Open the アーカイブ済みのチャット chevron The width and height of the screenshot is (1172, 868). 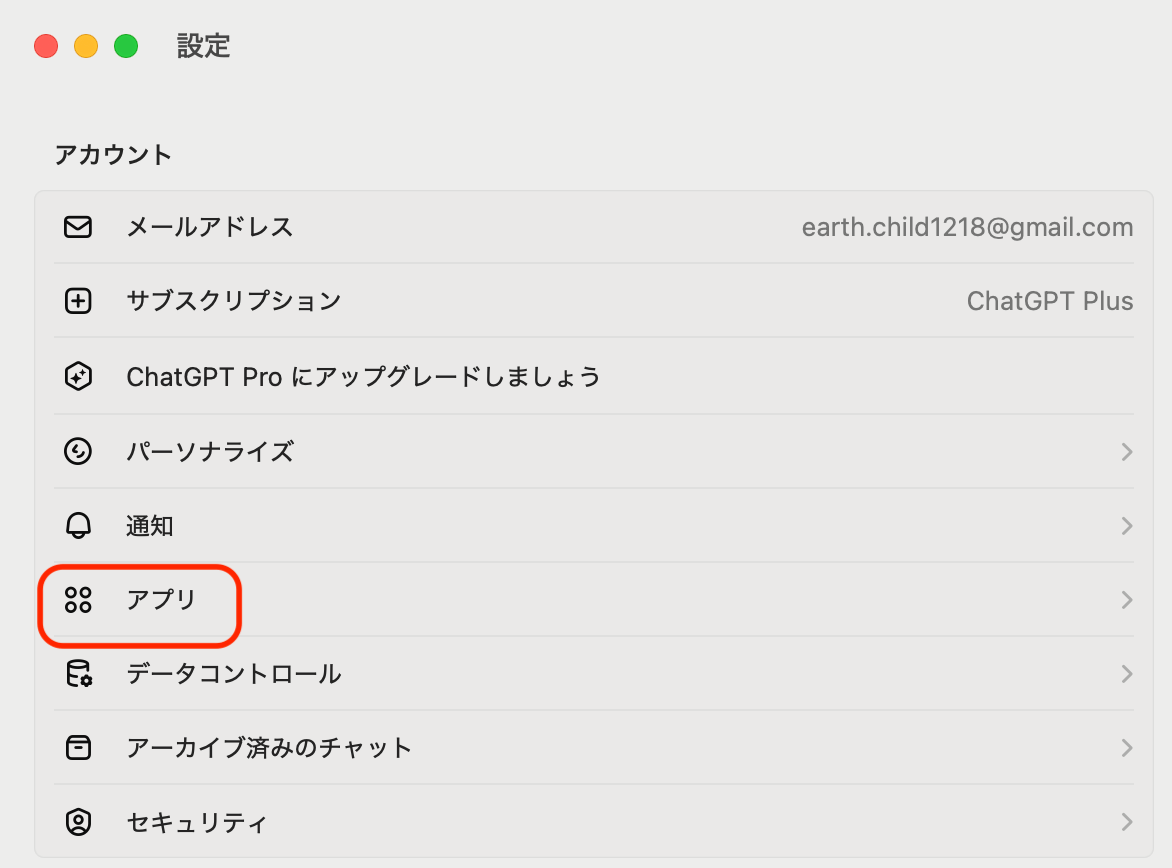pos(1127,748)
